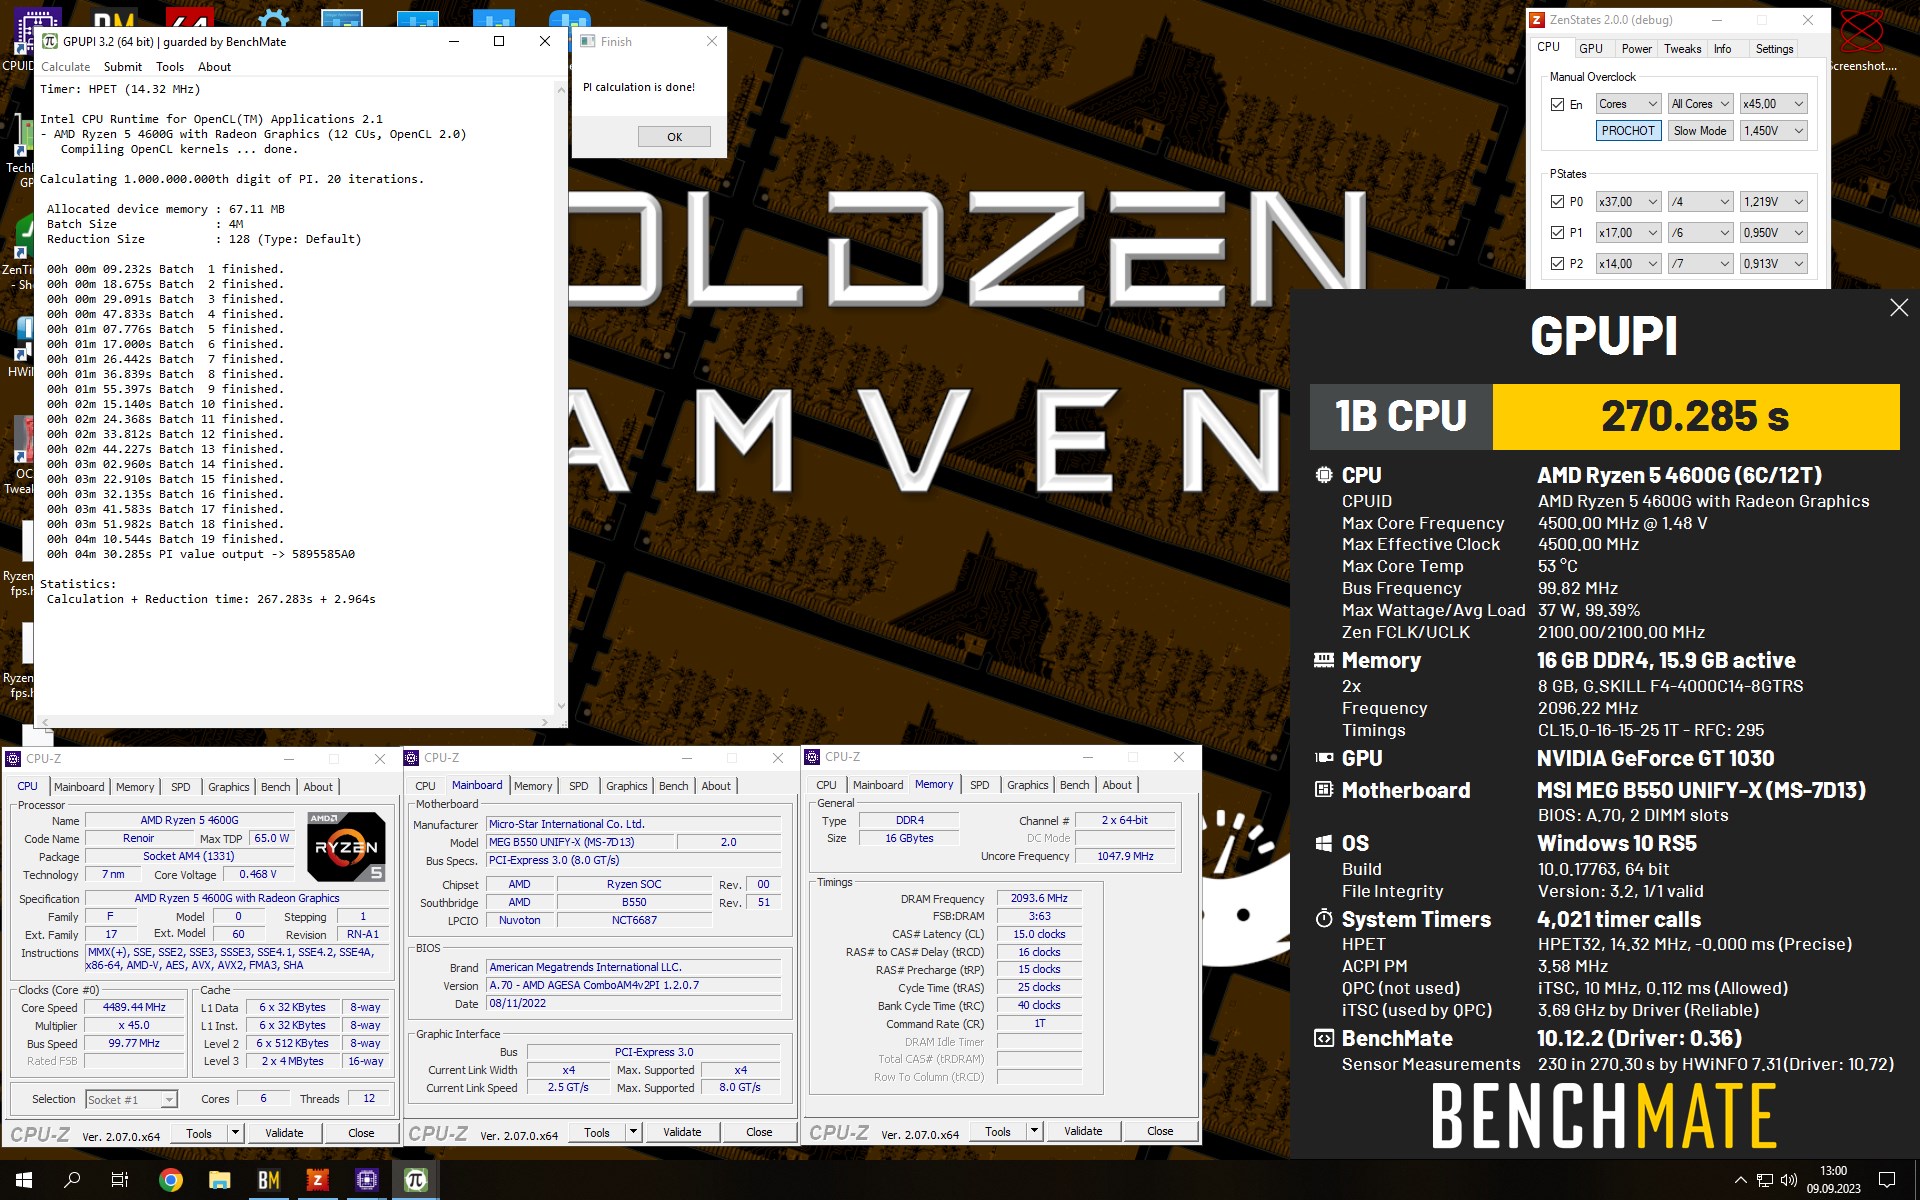Click the BenchMate BM desktop icon
The width and height of the screenshot is (1920, 1200).
pos(113,18)
